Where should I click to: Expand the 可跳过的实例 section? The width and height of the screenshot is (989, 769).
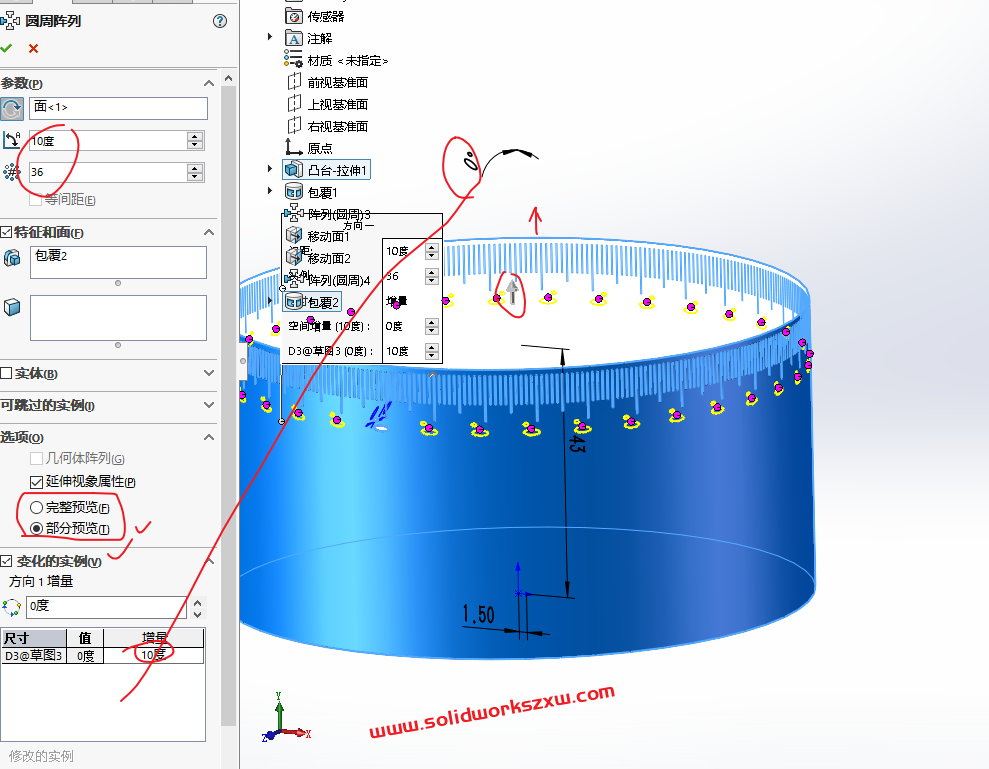click(x=209, y=405)
